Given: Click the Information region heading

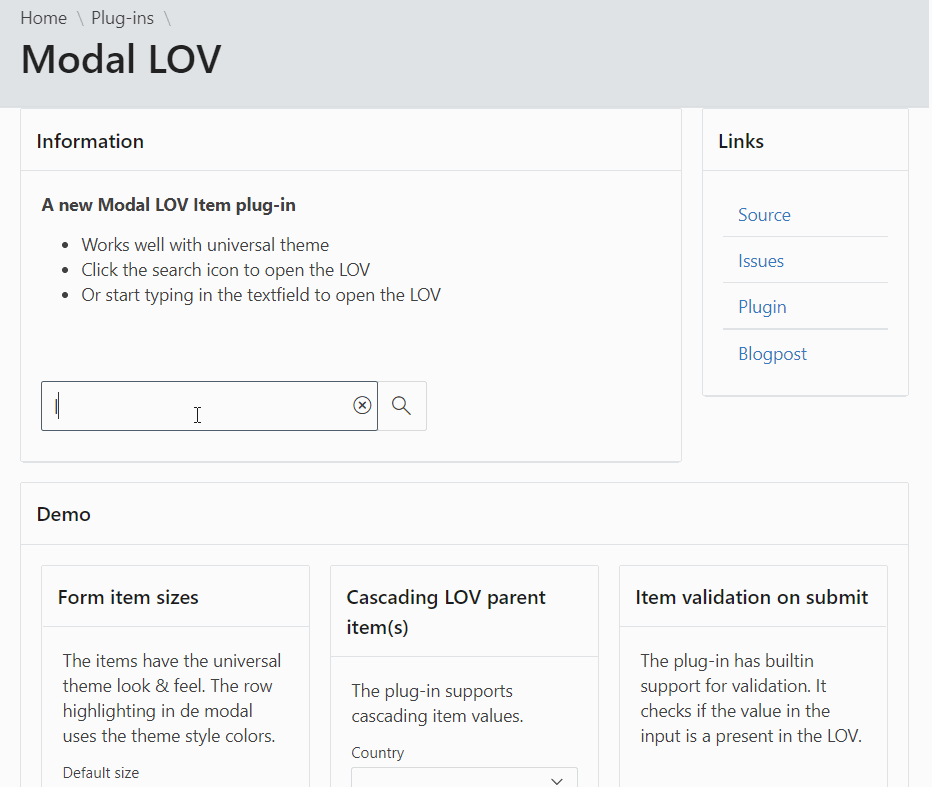Looking at the screenshot, I should click(90, 141).
